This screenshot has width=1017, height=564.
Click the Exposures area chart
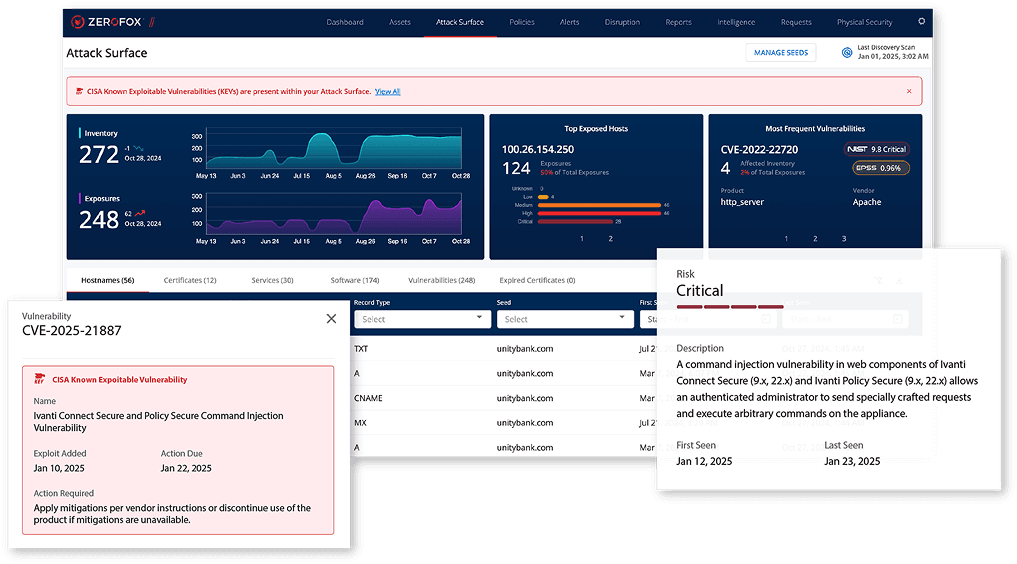(x=334, y=215)
